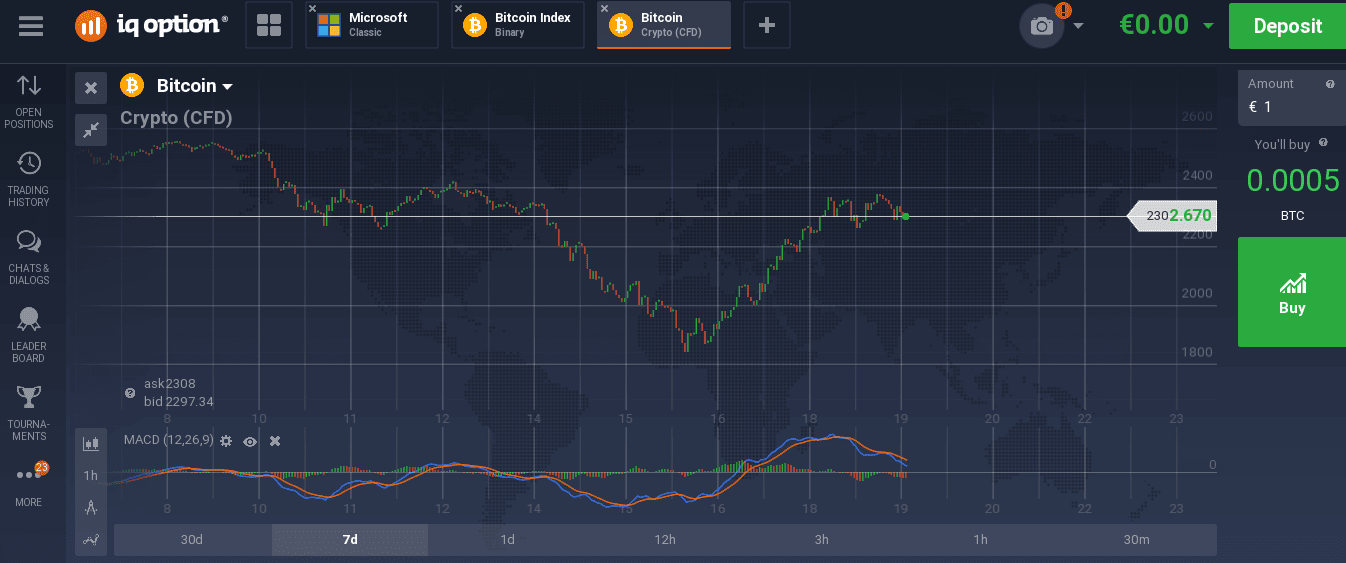Open MACD indicator settings gear
The width and height of the screenshot is (1346, 563).
click(x=226, y=441)
